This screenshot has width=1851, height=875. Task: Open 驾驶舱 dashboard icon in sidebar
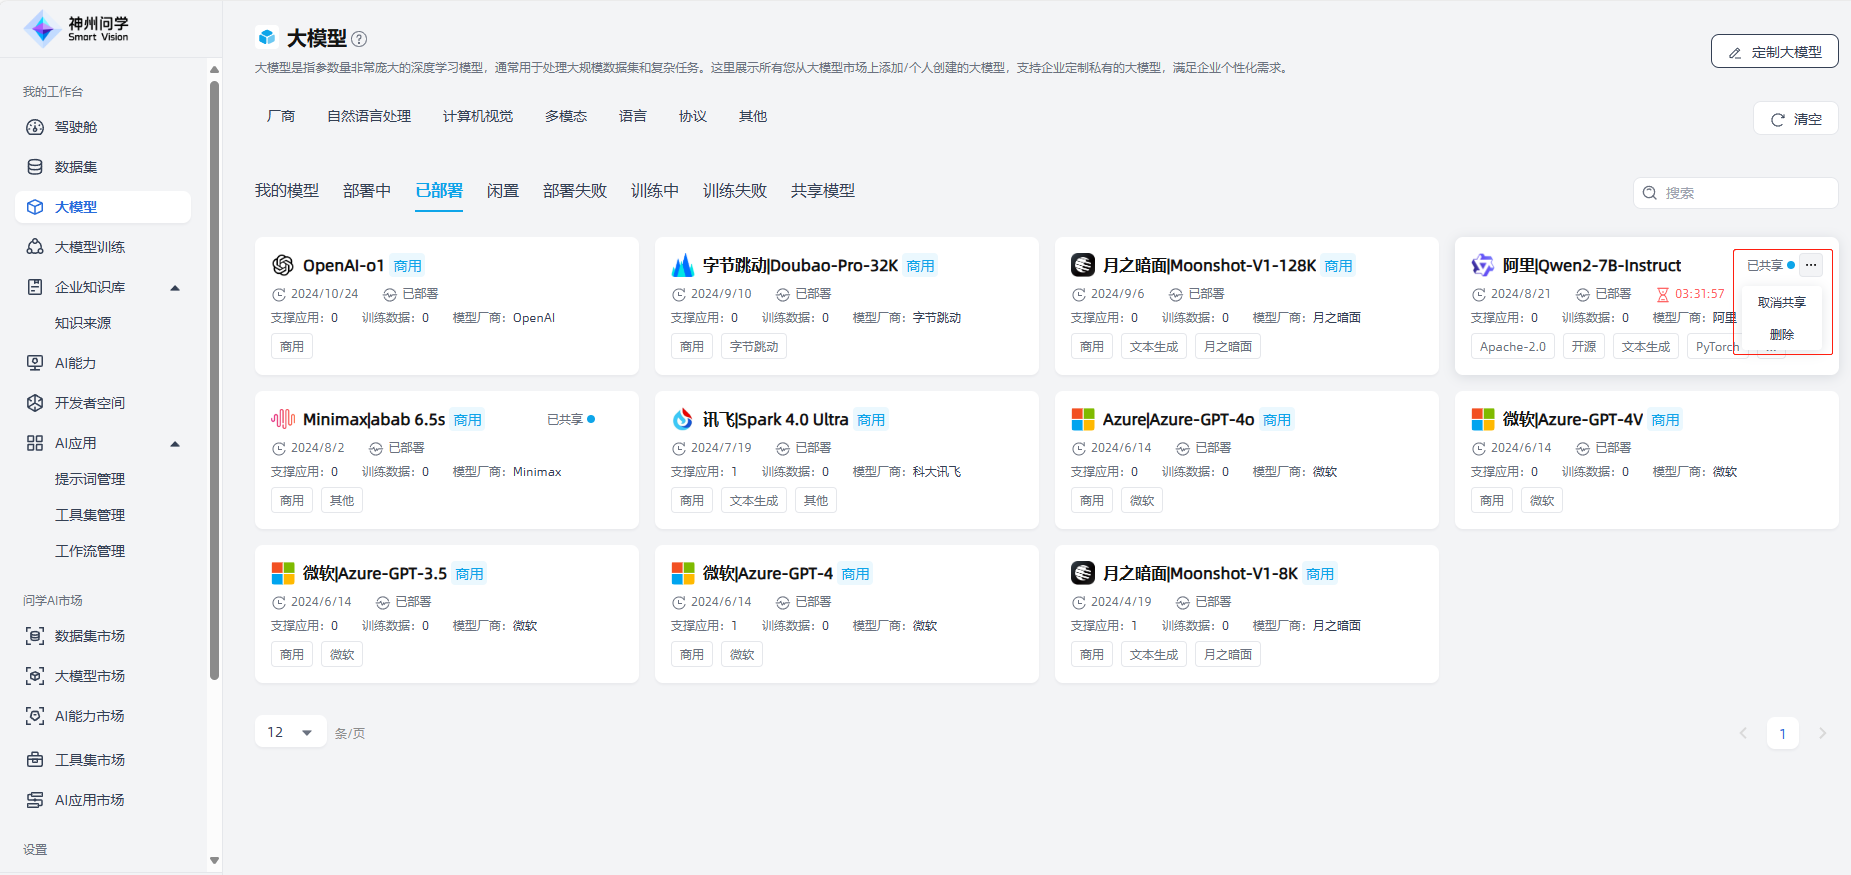pos(35,127)
